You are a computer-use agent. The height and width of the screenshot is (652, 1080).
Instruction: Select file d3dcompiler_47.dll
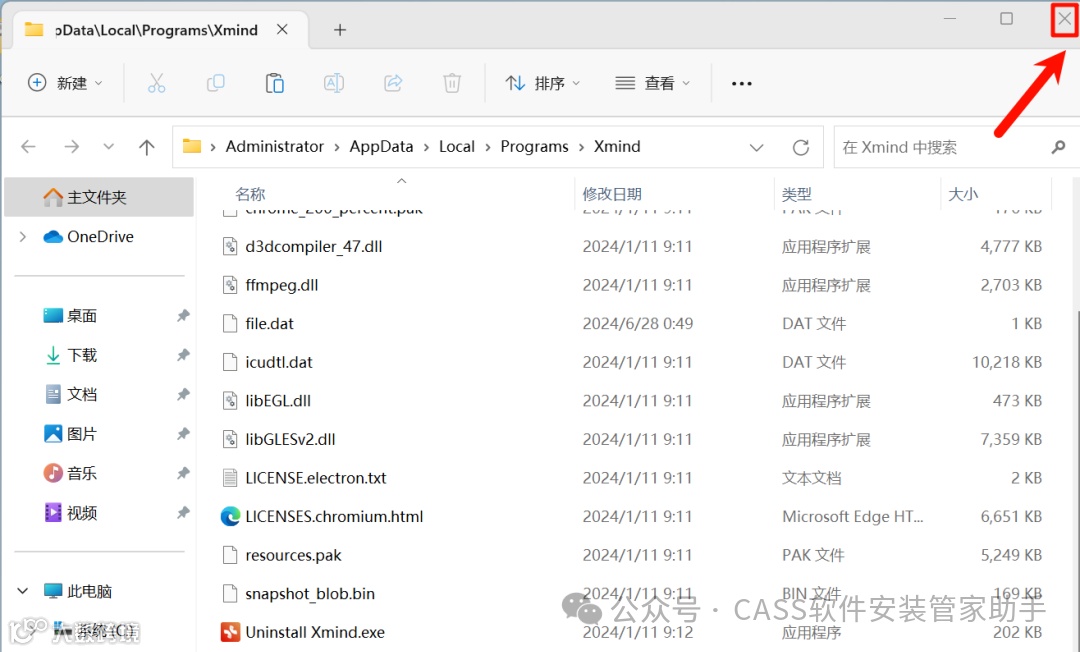(313, 246)
